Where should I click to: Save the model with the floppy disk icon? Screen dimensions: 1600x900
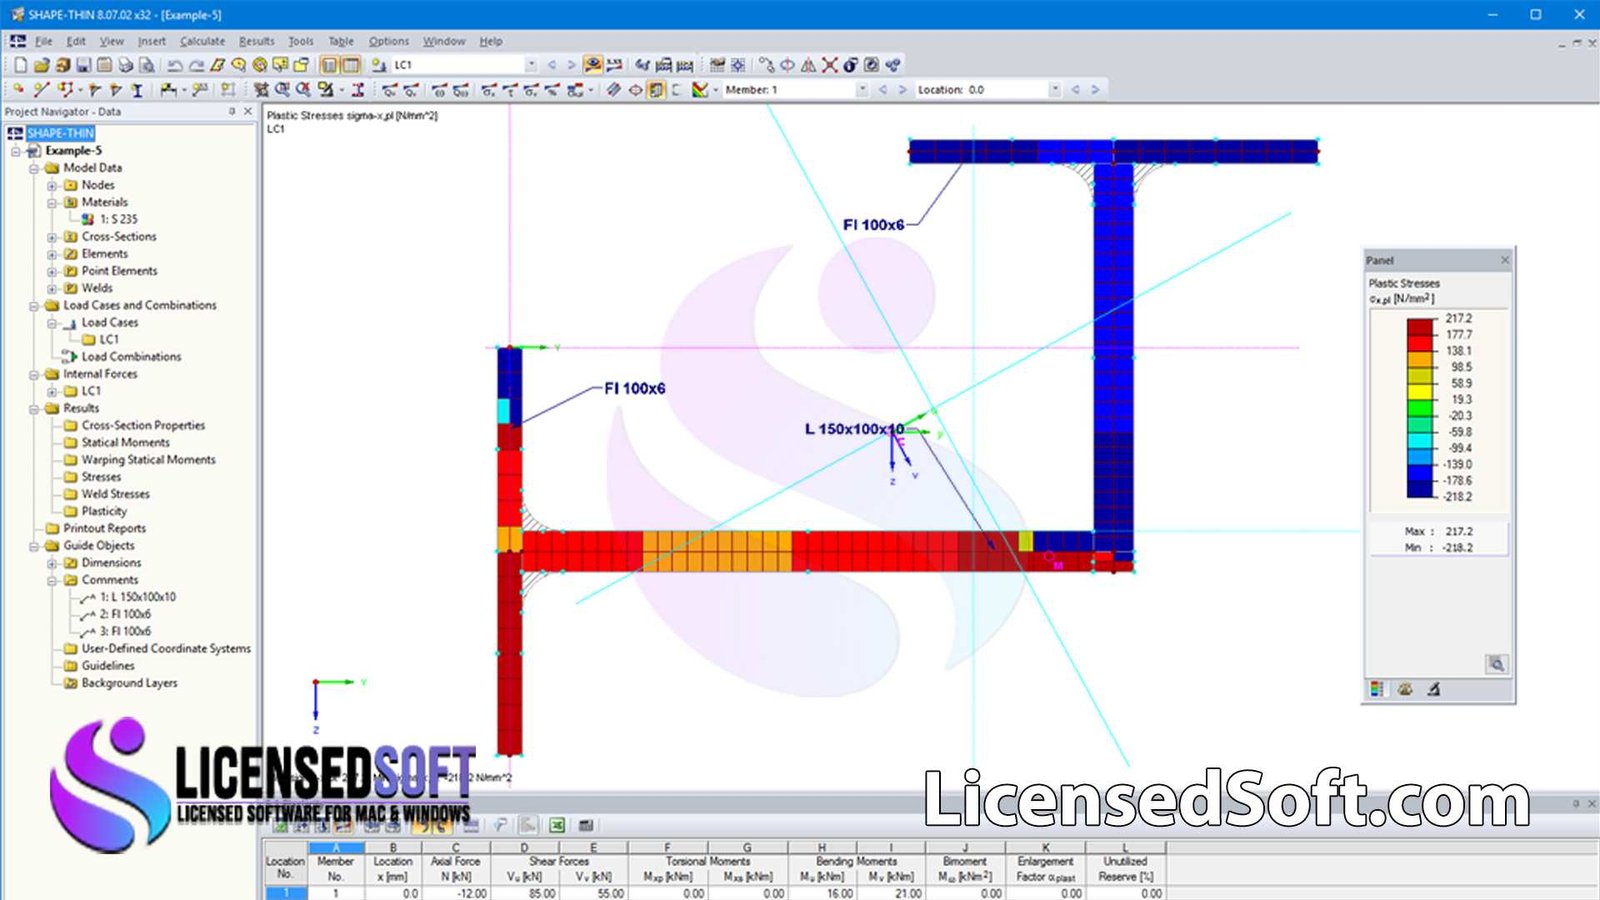pyautogui.click(x=83, y=65)
